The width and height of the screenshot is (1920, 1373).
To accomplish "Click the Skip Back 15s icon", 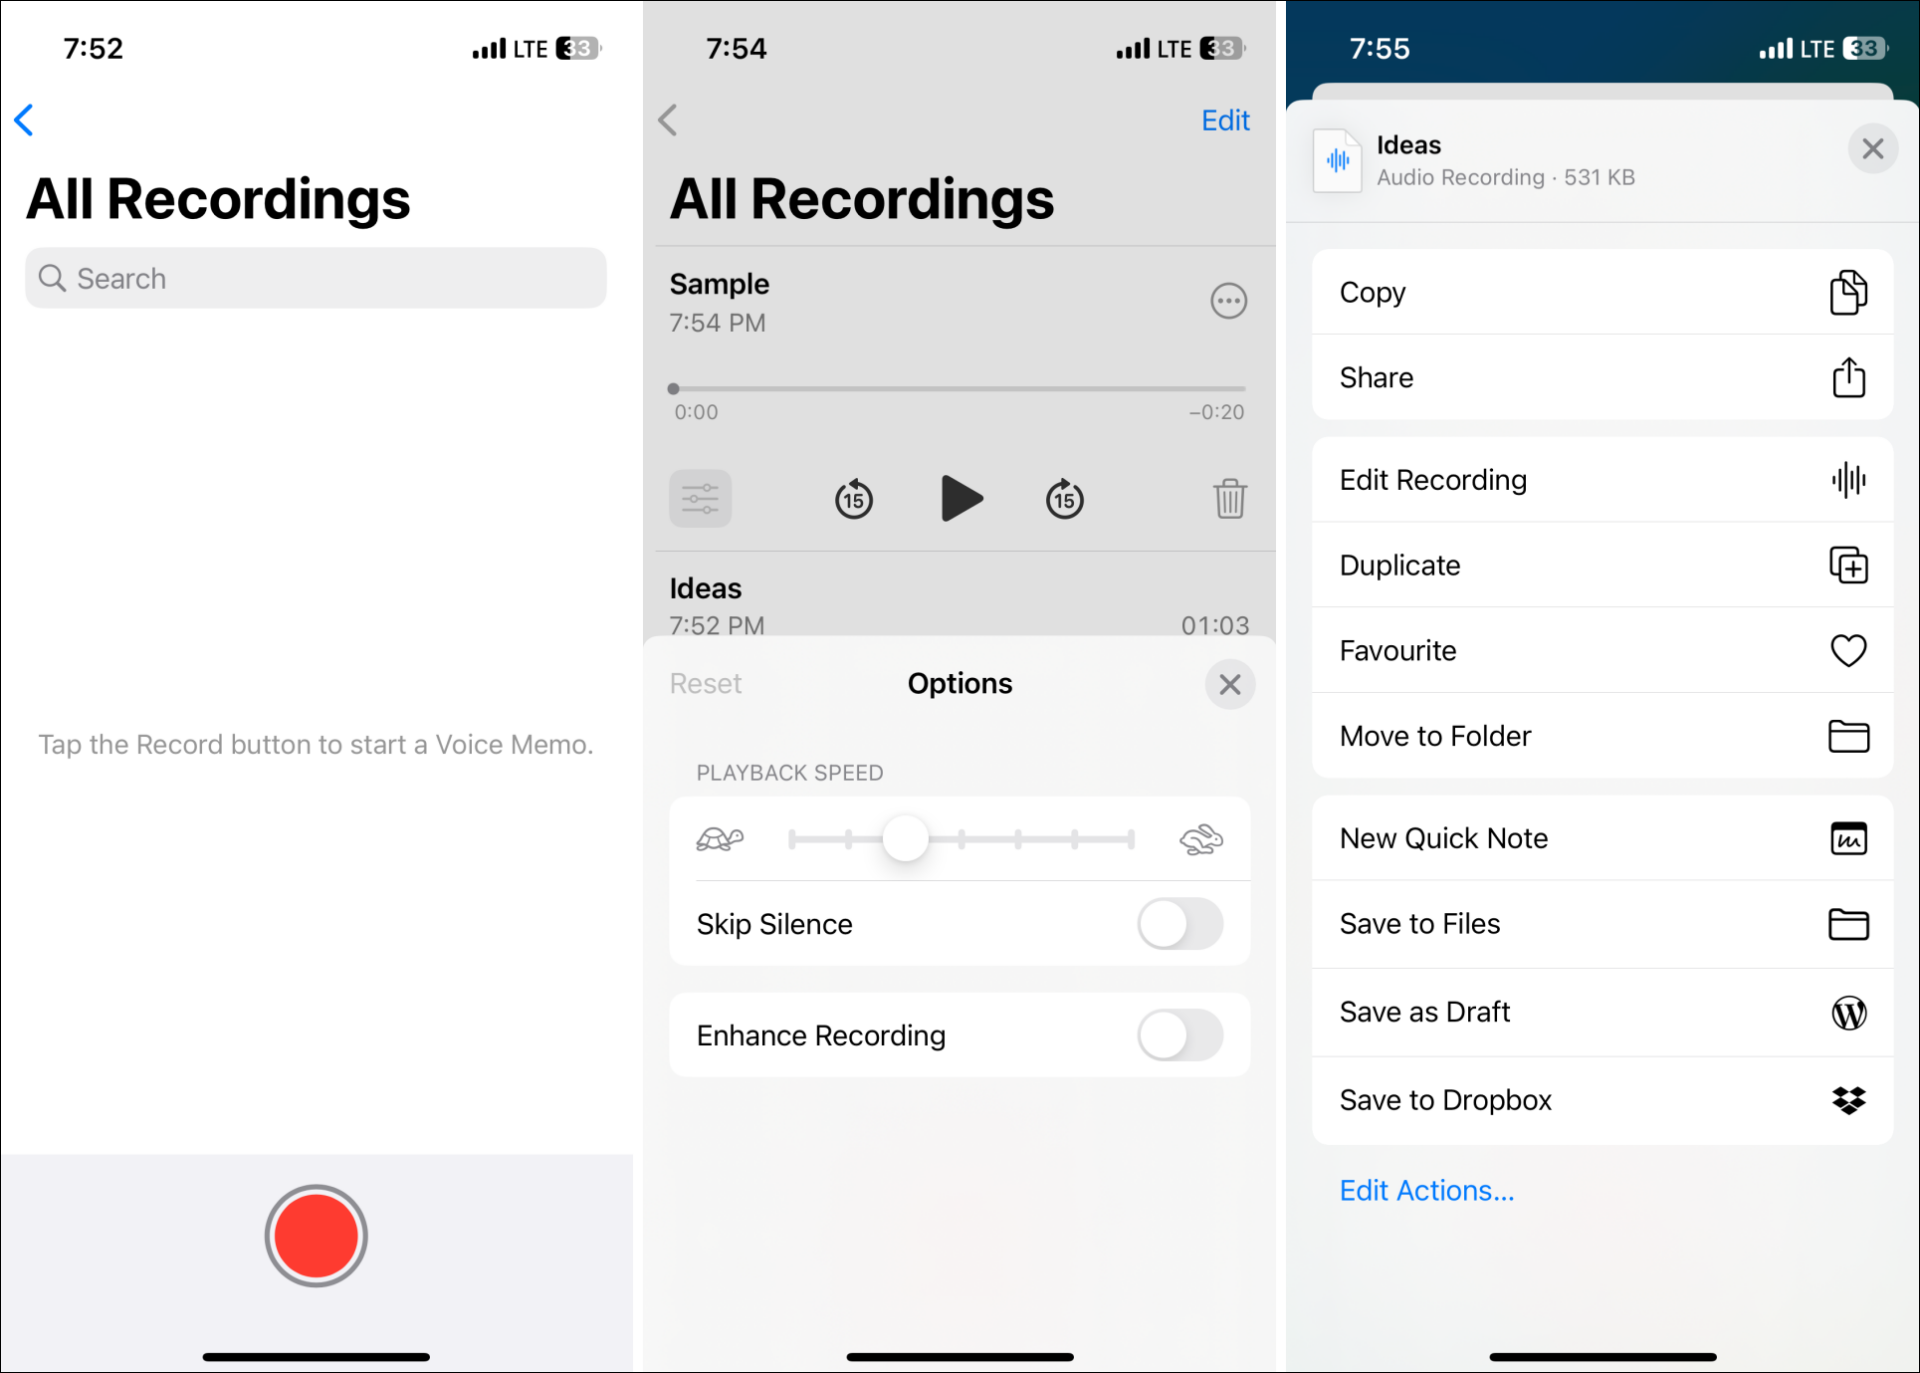I will tap(853, 499).
